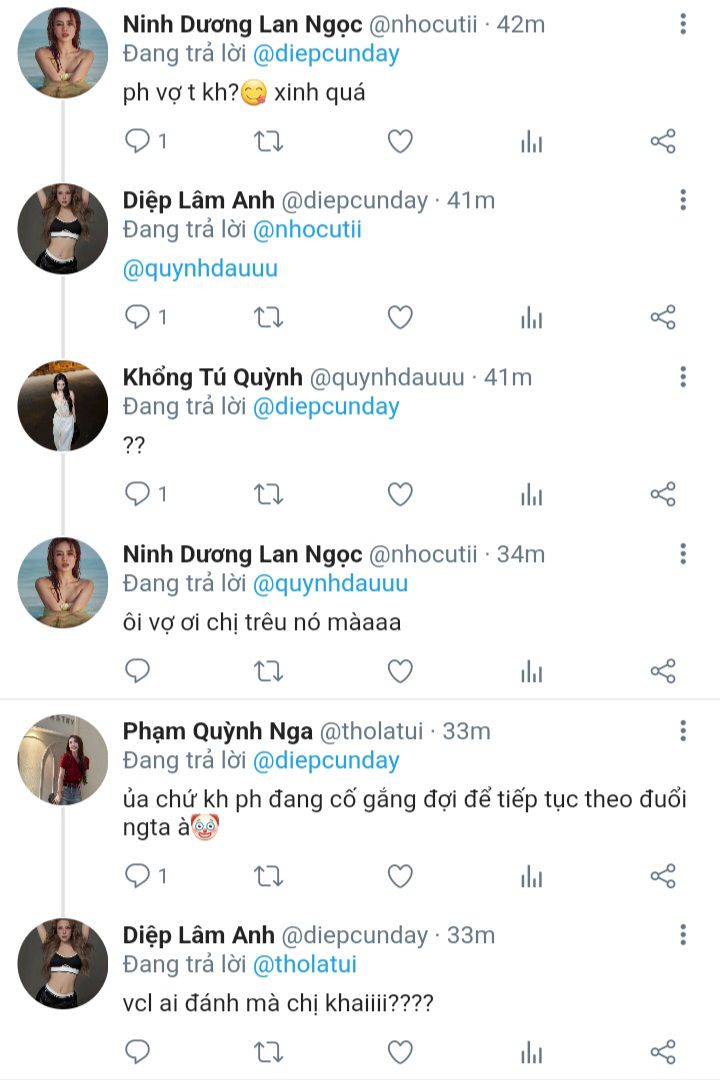Like Khổng Tú Quỳnh's '??' tweet

[400, 494]
